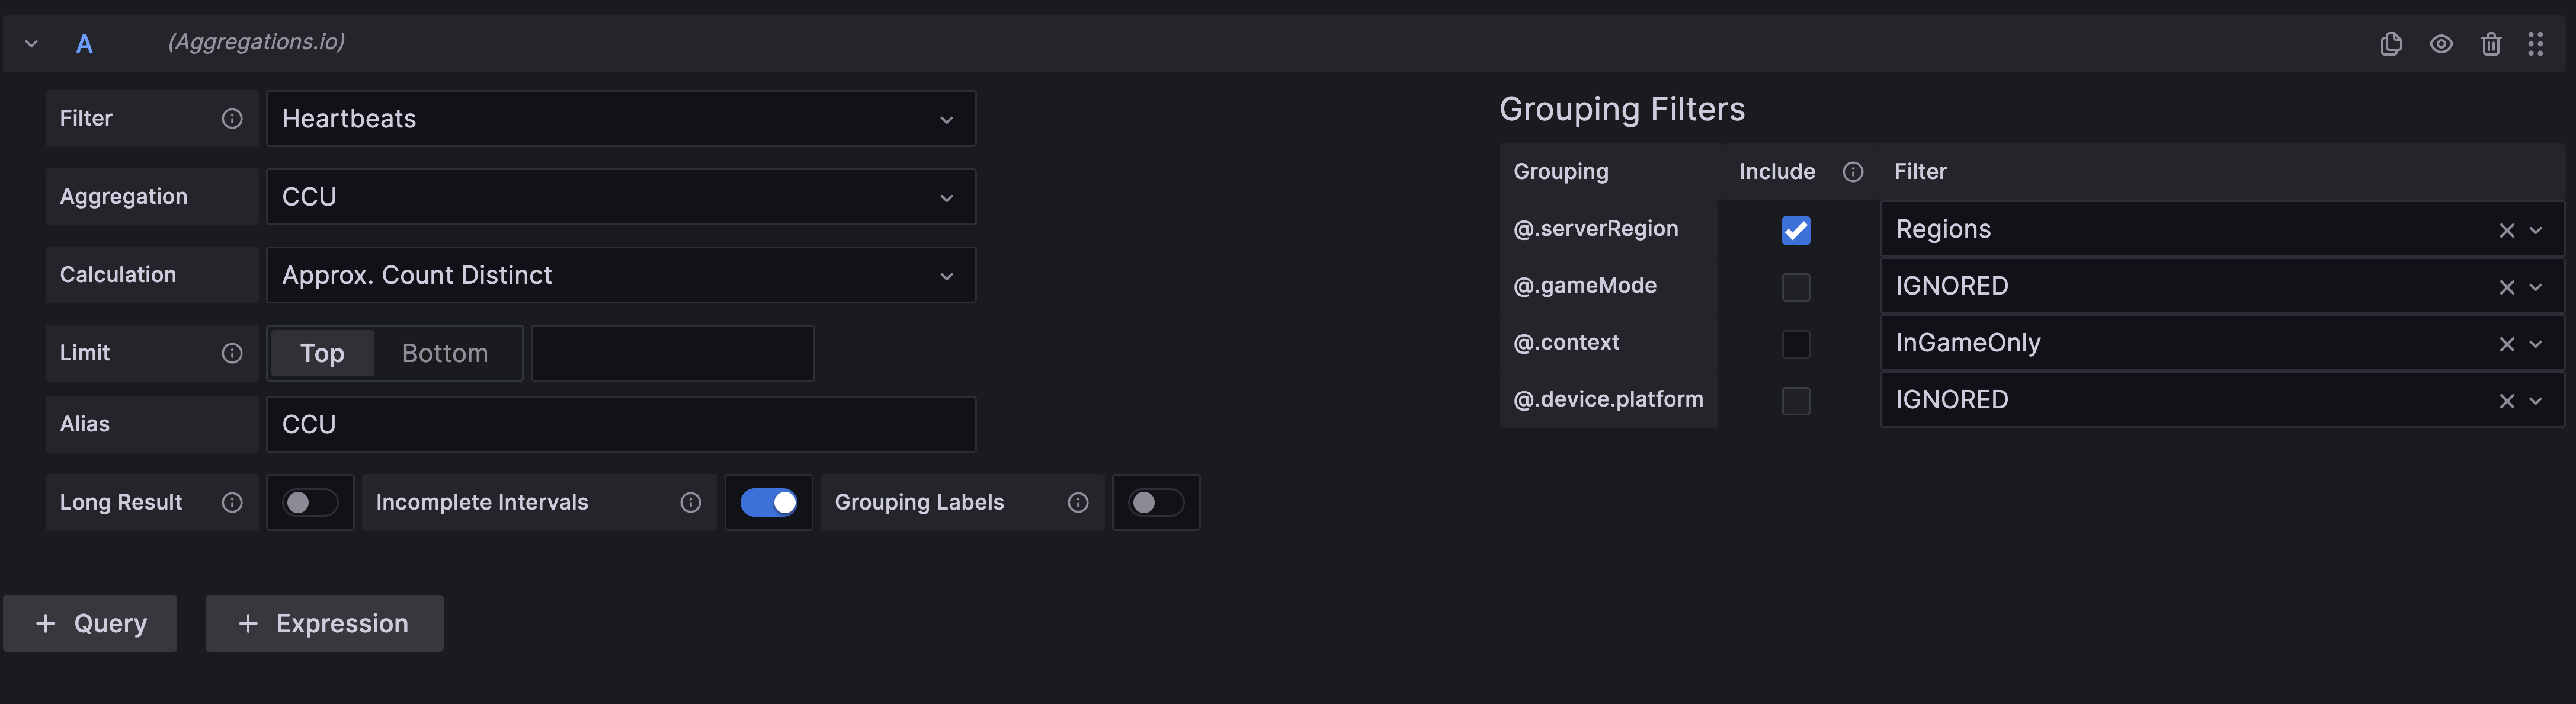Clear the Regions filter with X
The width and height of the screenshot is (2576, 704).
click(2506, 230)
